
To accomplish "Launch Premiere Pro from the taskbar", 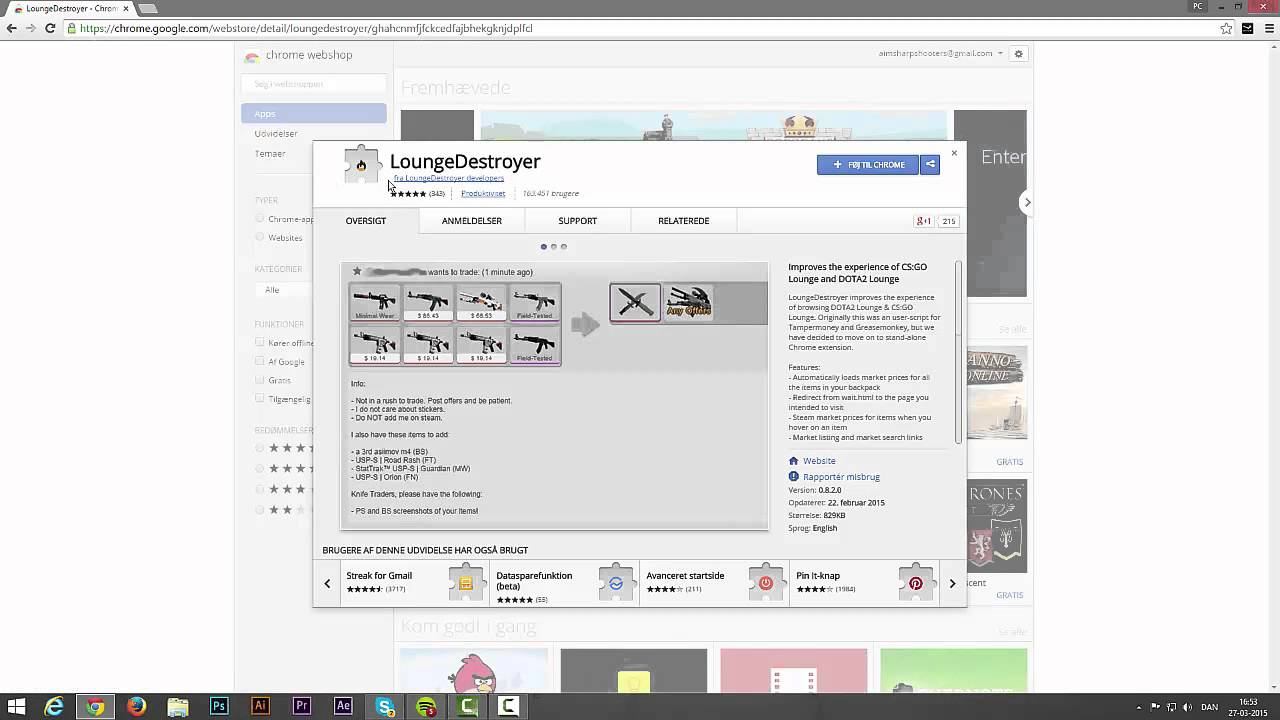I will [302, 707].
